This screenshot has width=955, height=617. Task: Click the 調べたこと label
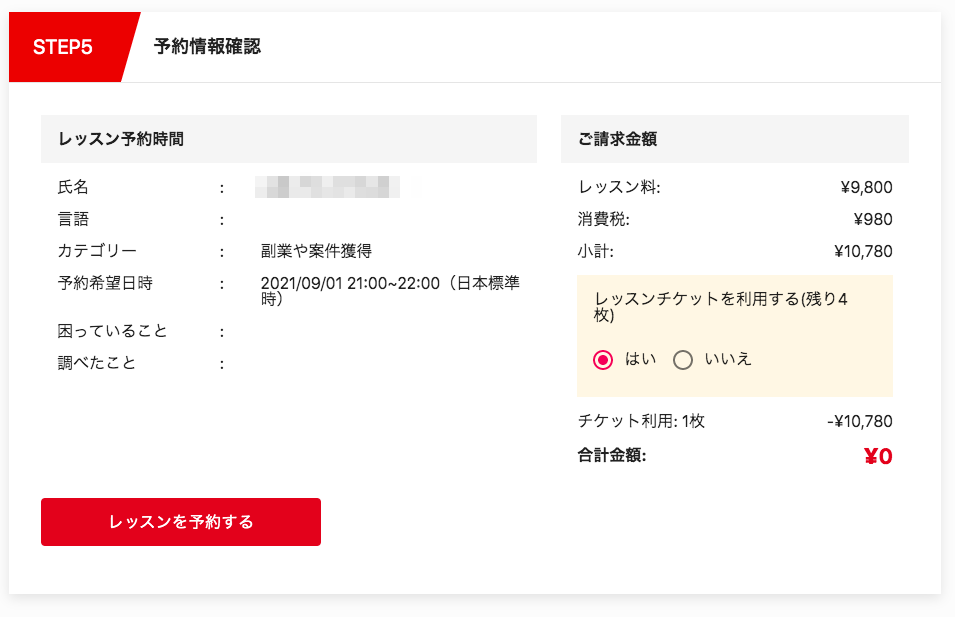[97, 363]
